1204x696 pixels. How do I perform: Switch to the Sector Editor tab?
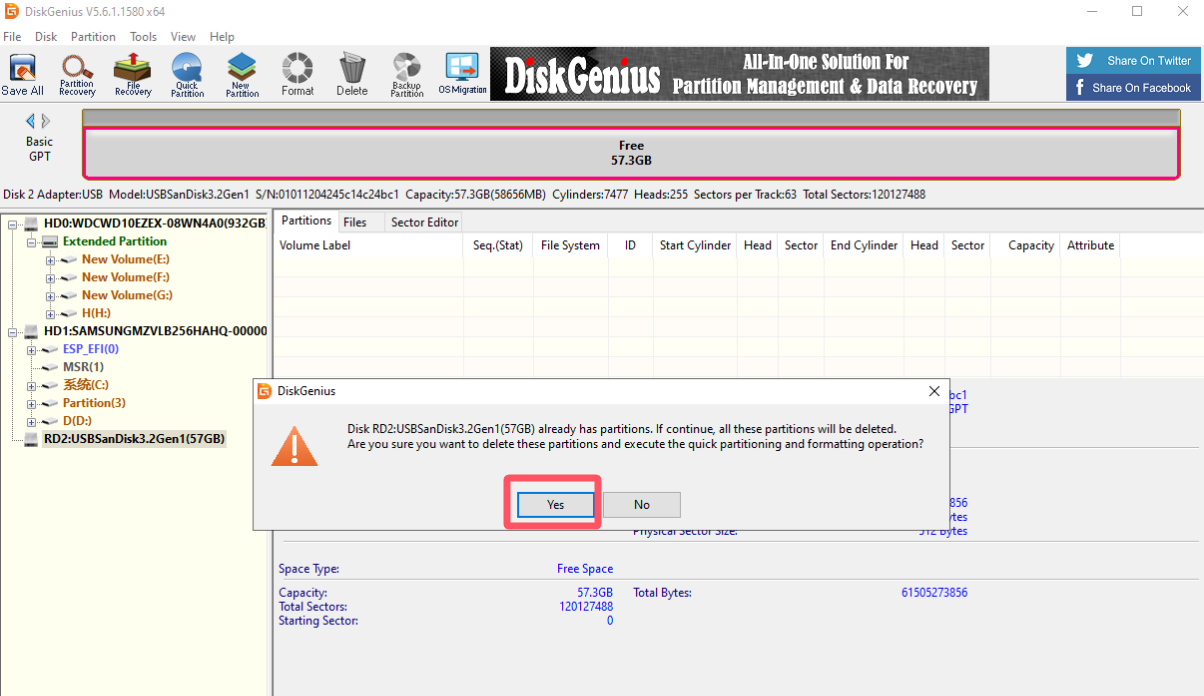pyautogui.click(x=424, y=222)
